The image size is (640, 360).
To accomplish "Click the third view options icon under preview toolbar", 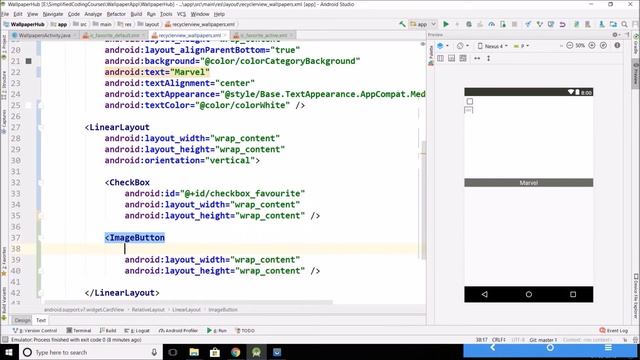I will (463, 58).
